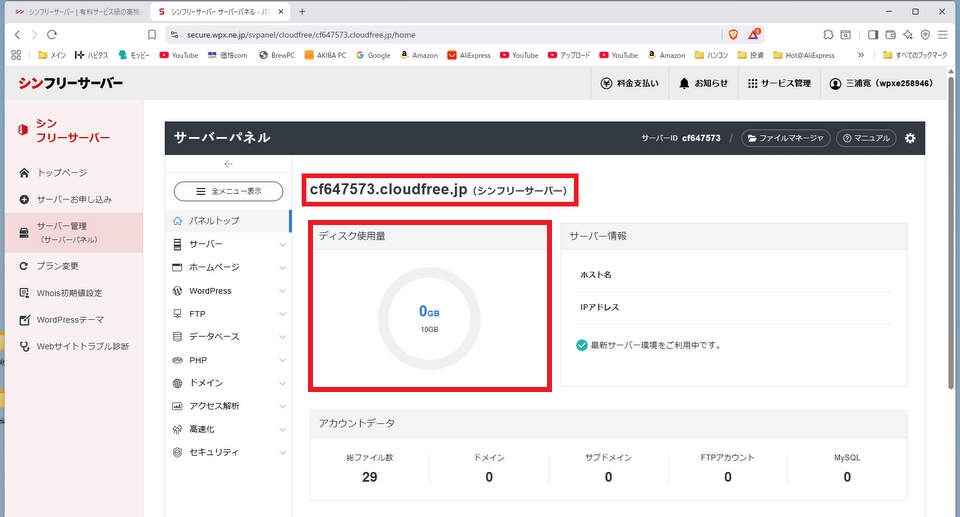Open Brave Shields lion icon
Screen dimensions: 960x517
[732, 34]
